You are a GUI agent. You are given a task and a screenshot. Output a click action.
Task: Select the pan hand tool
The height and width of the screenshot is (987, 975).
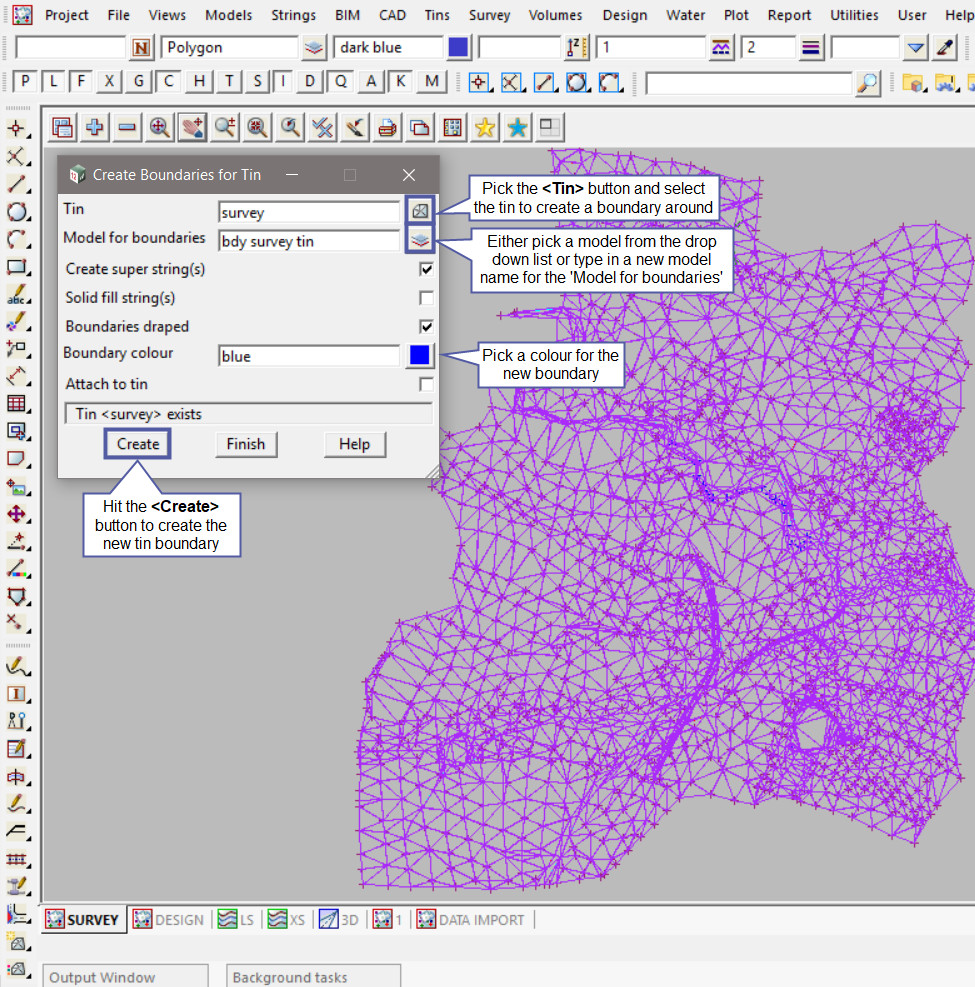192,127
